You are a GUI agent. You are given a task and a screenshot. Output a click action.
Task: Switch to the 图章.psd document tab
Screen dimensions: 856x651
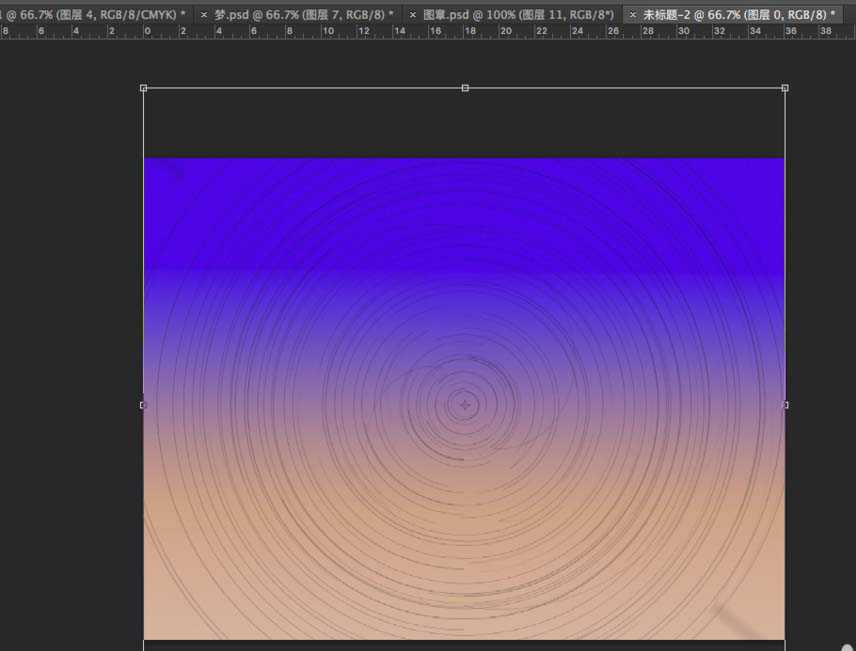[517, 15]
